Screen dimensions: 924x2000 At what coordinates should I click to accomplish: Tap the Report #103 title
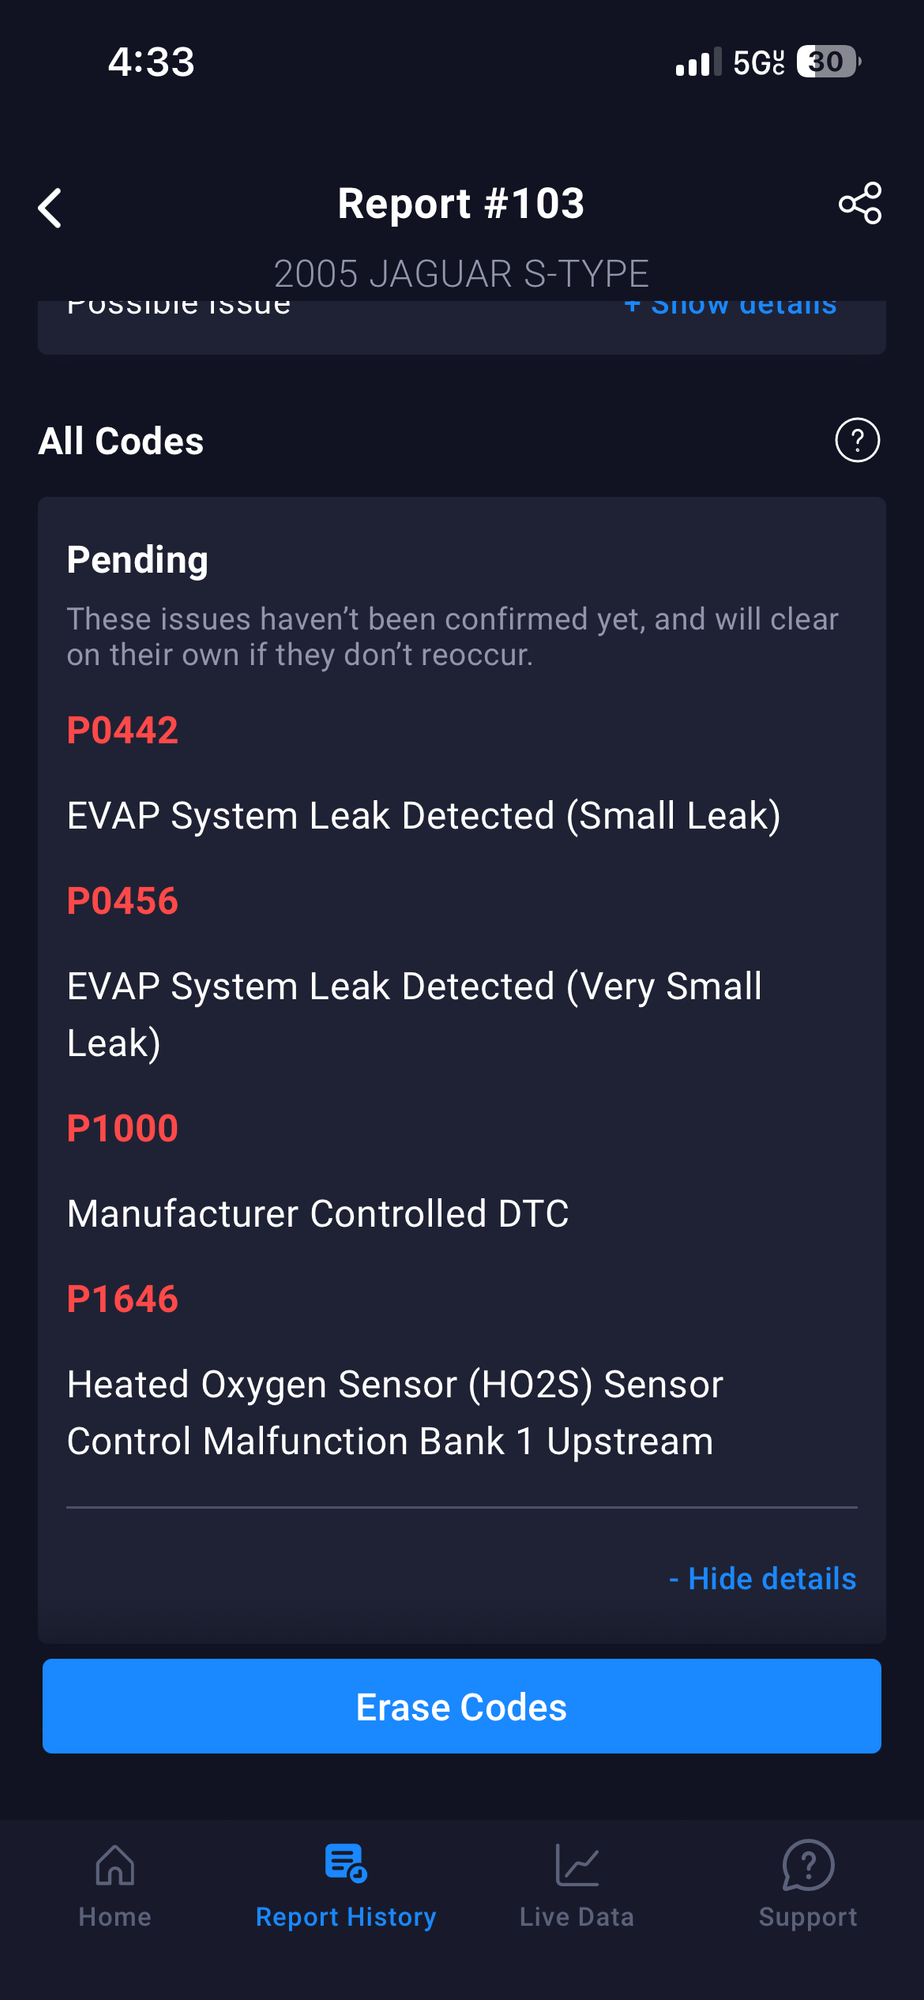461,204
